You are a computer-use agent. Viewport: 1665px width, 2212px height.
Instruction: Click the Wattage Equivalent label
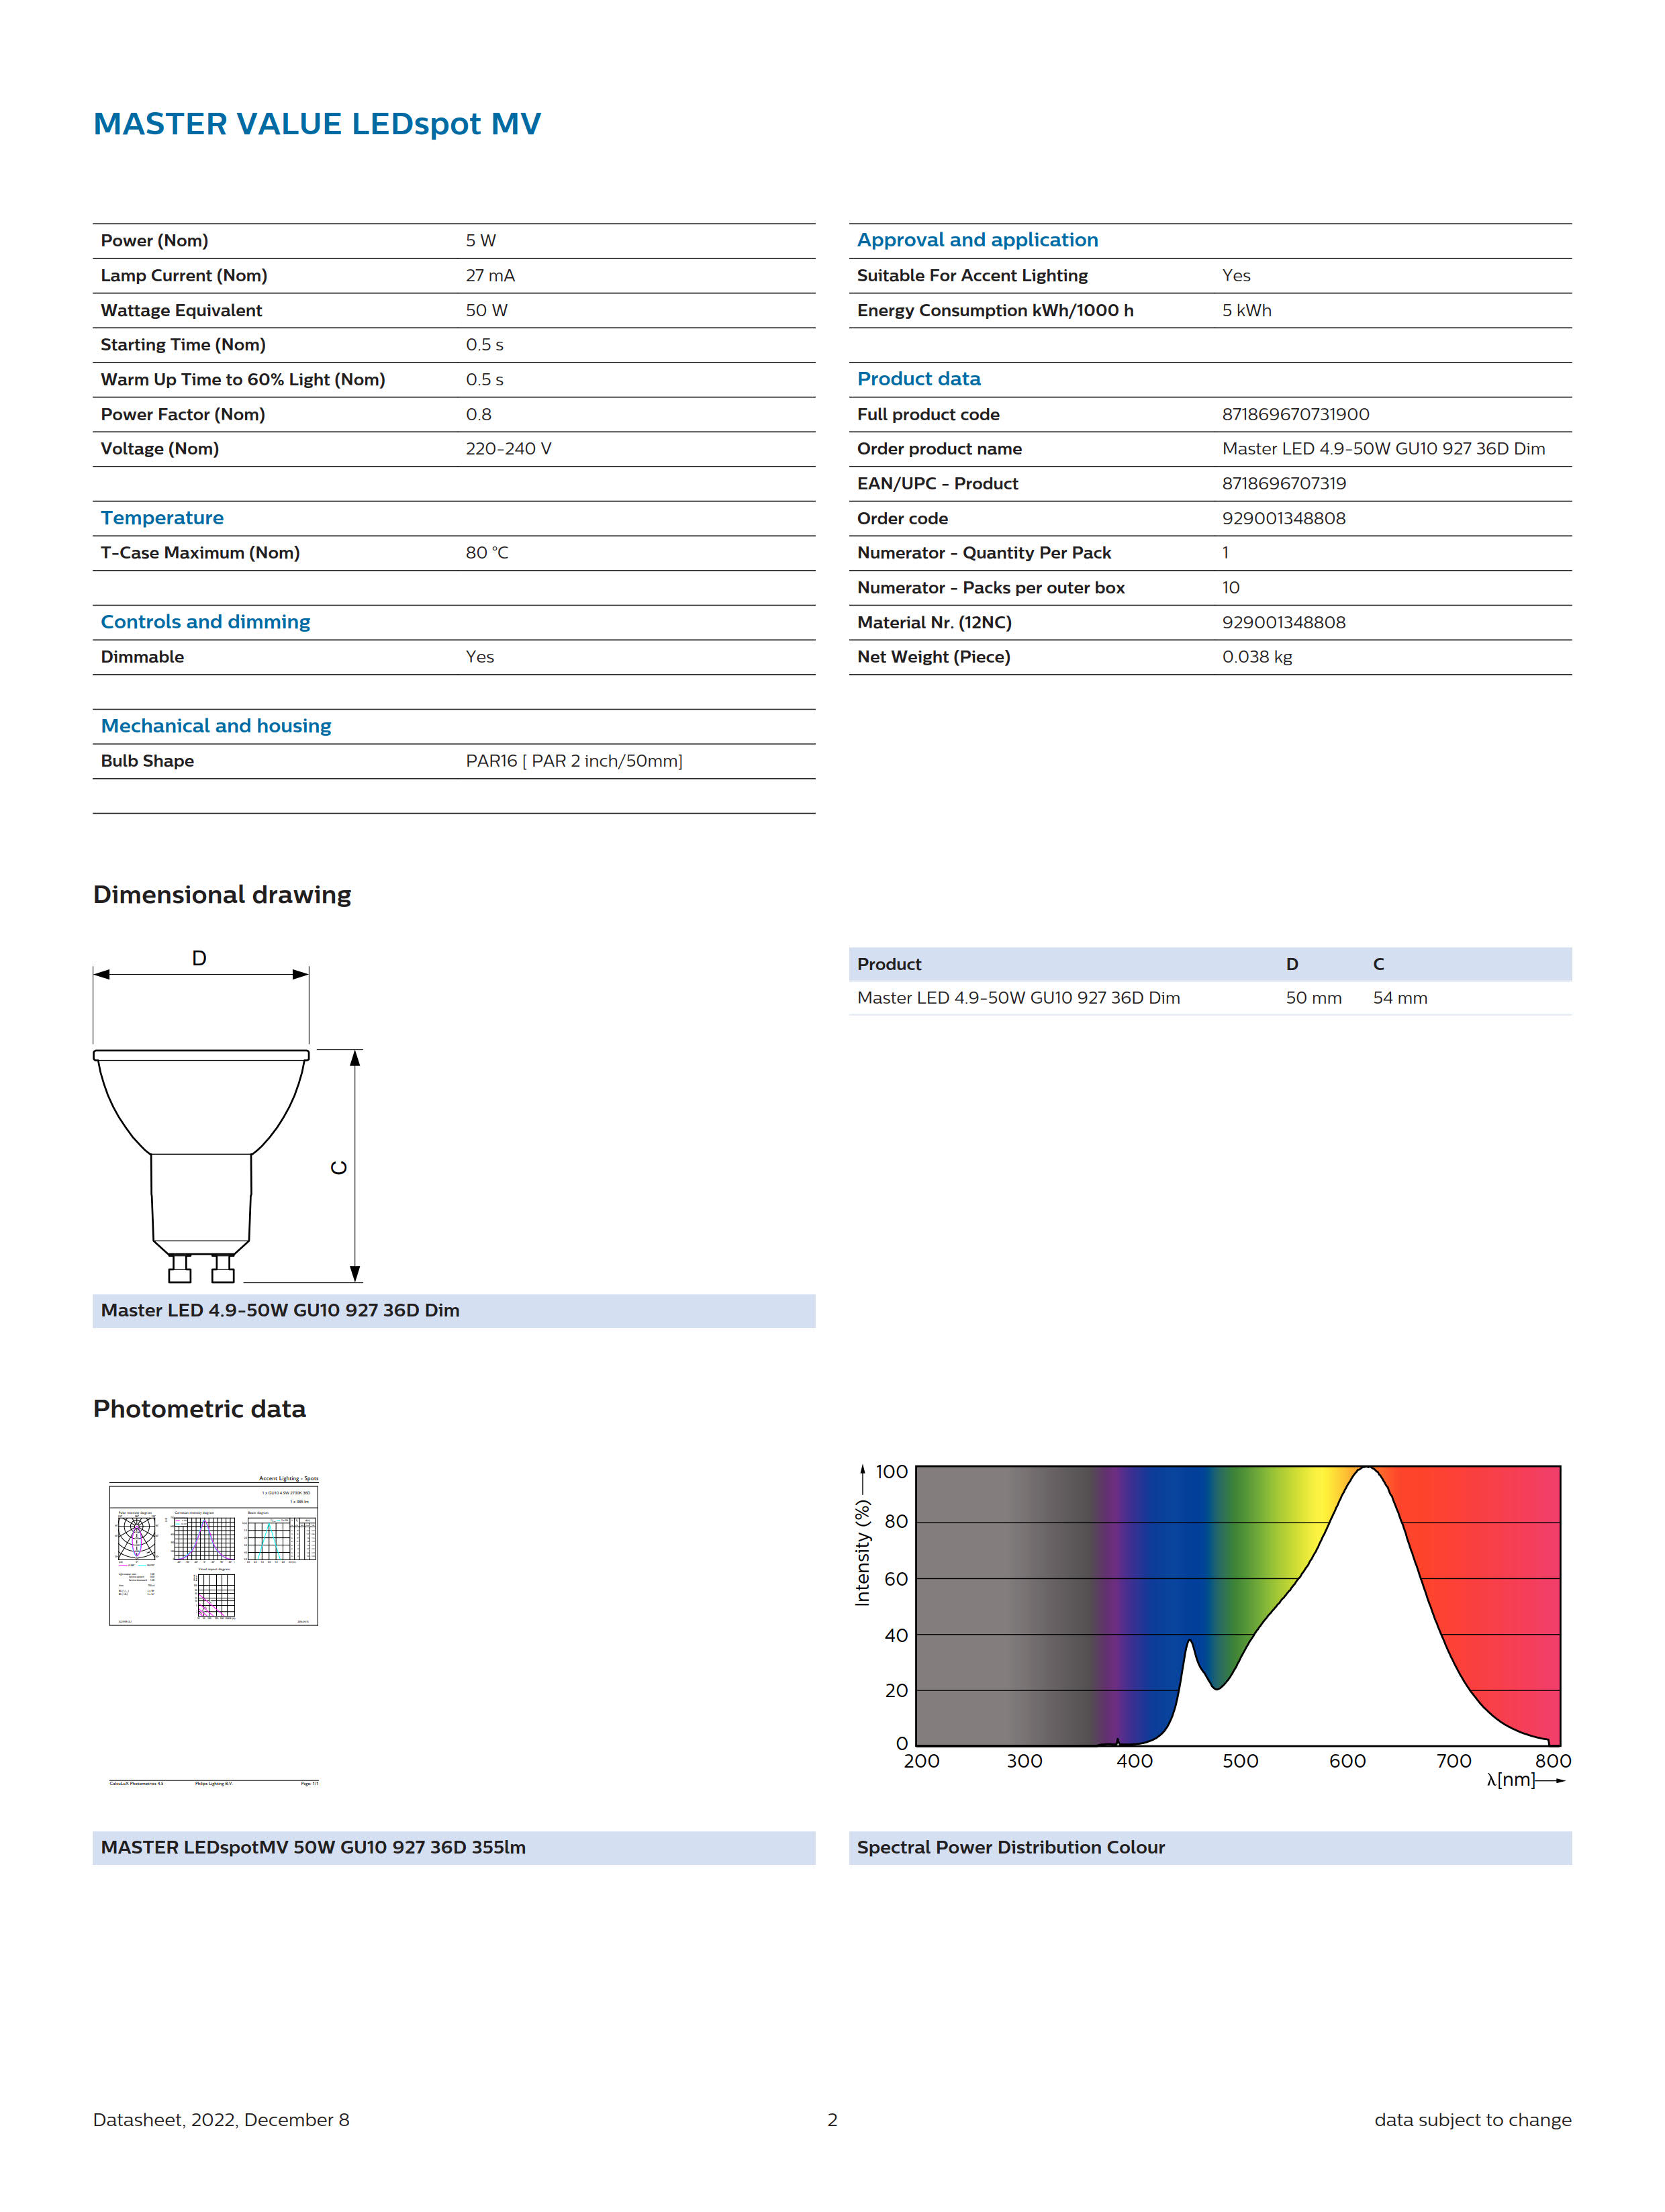coord(181,310)
